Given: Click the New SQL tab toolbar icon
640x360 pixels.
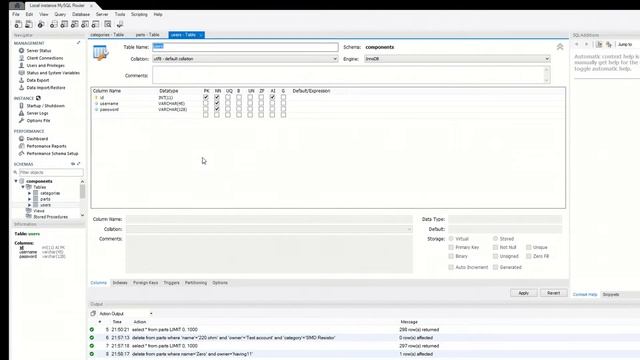Looking at the screenshot, I should point(18,24).
